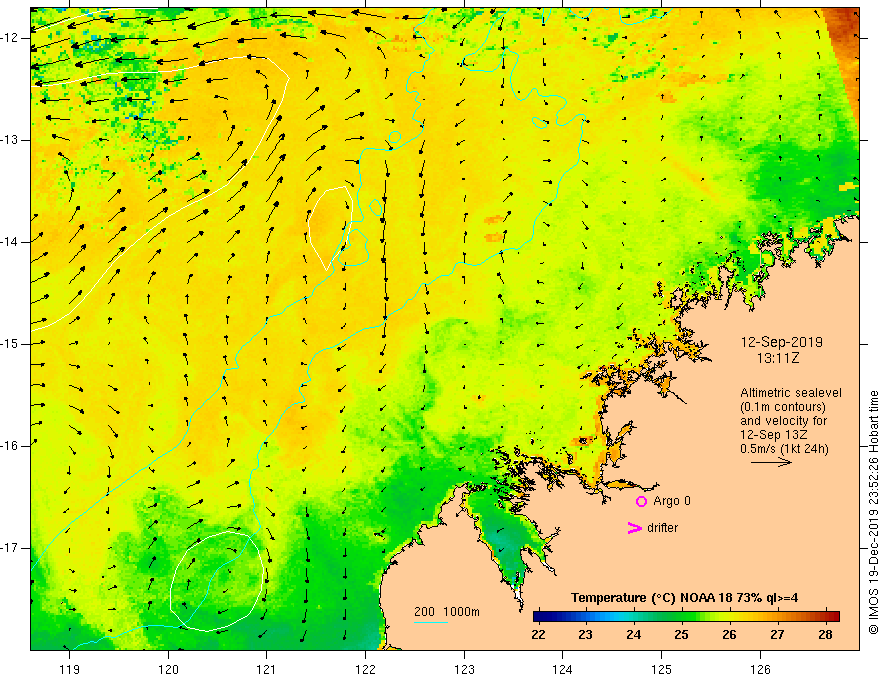
Task: Click the longitude axis label 123
Action: [x=464, y=669]
